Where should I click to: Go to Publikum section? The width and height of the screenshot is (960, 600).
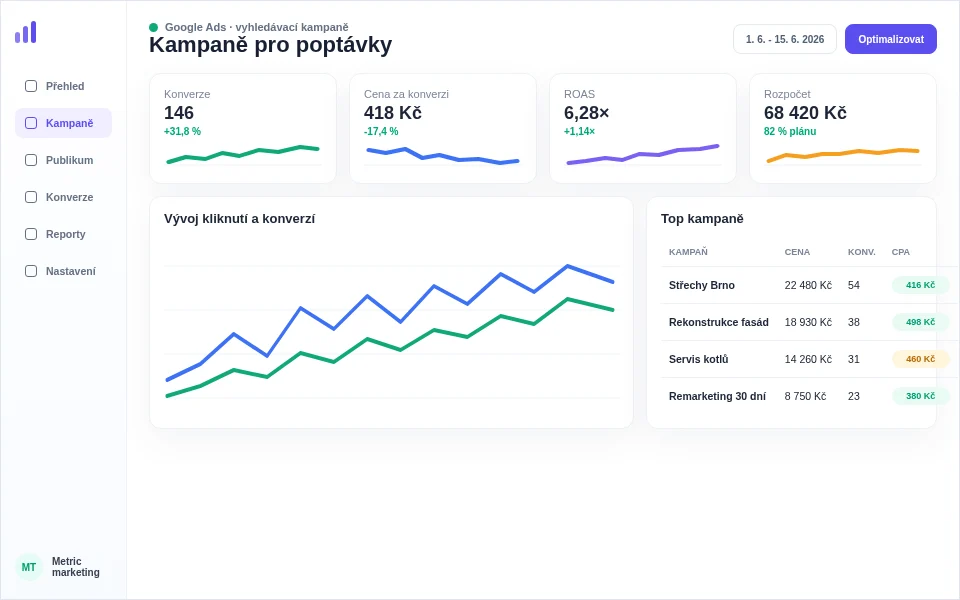64,160
